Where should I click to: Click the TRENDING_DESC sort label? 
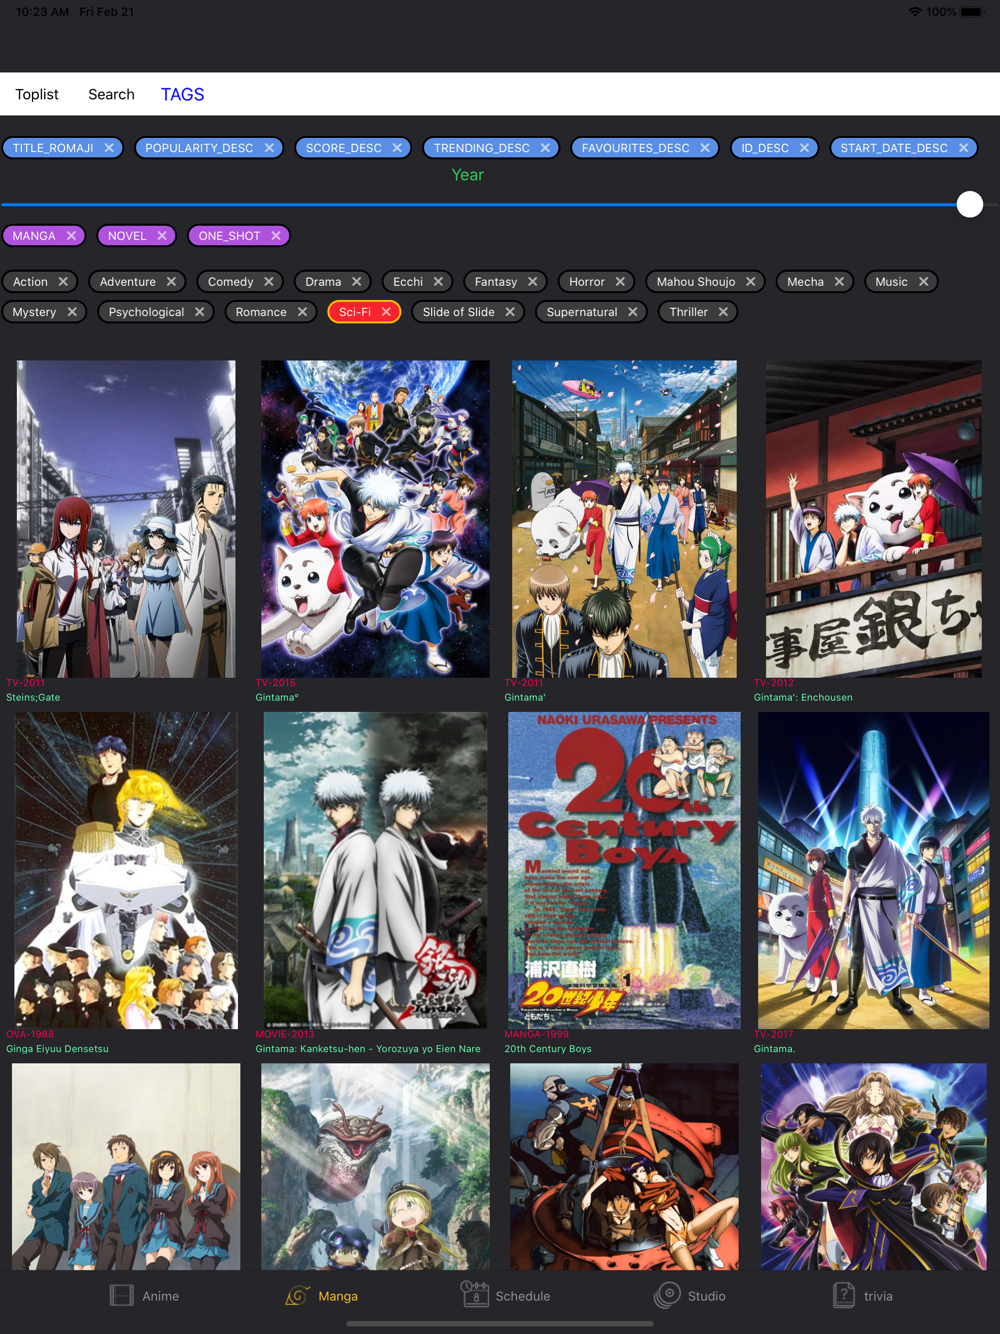click(x=482, y=148)
